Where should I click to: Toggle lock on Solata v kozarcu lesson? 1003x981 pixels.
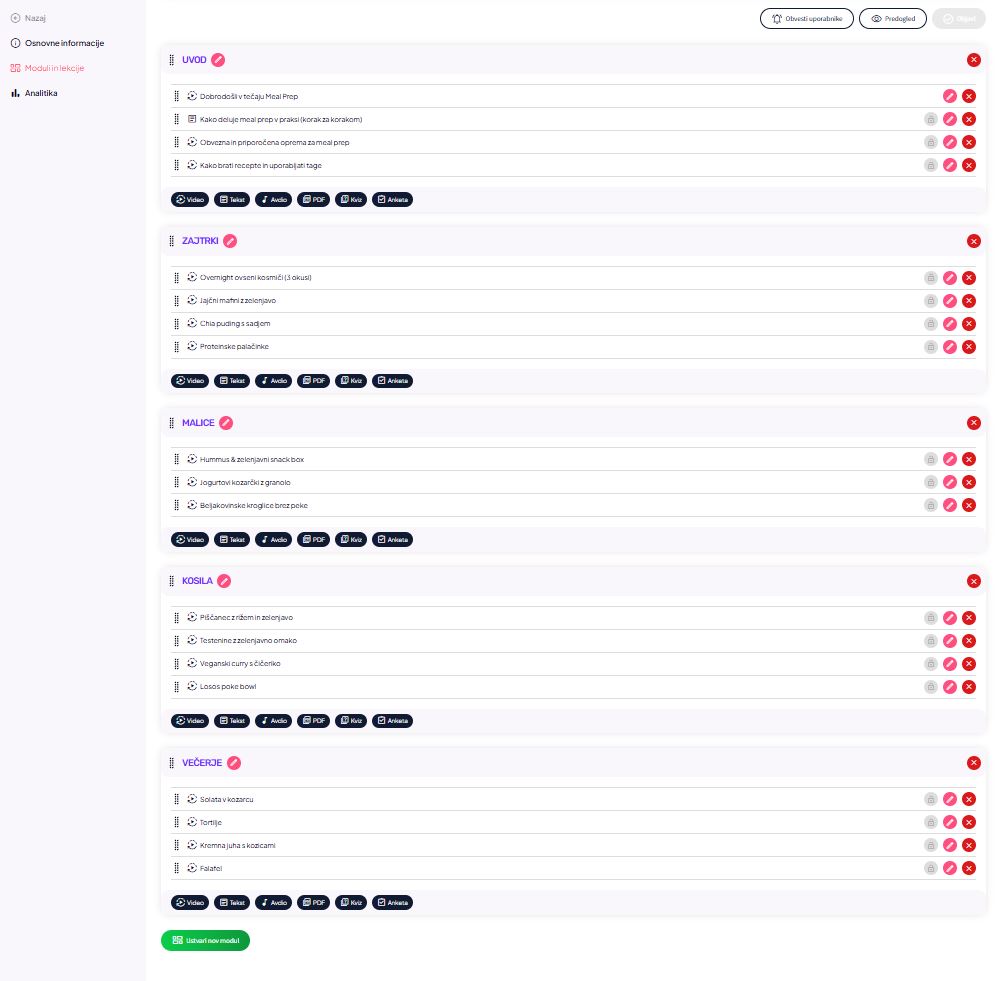point(931,800)
